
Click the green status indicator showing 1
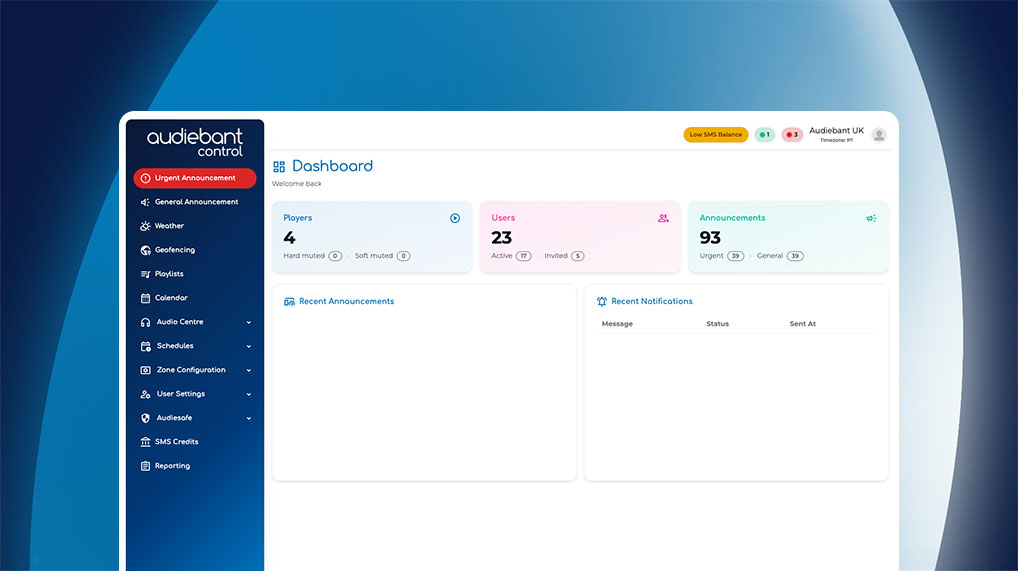pos(764,135)
